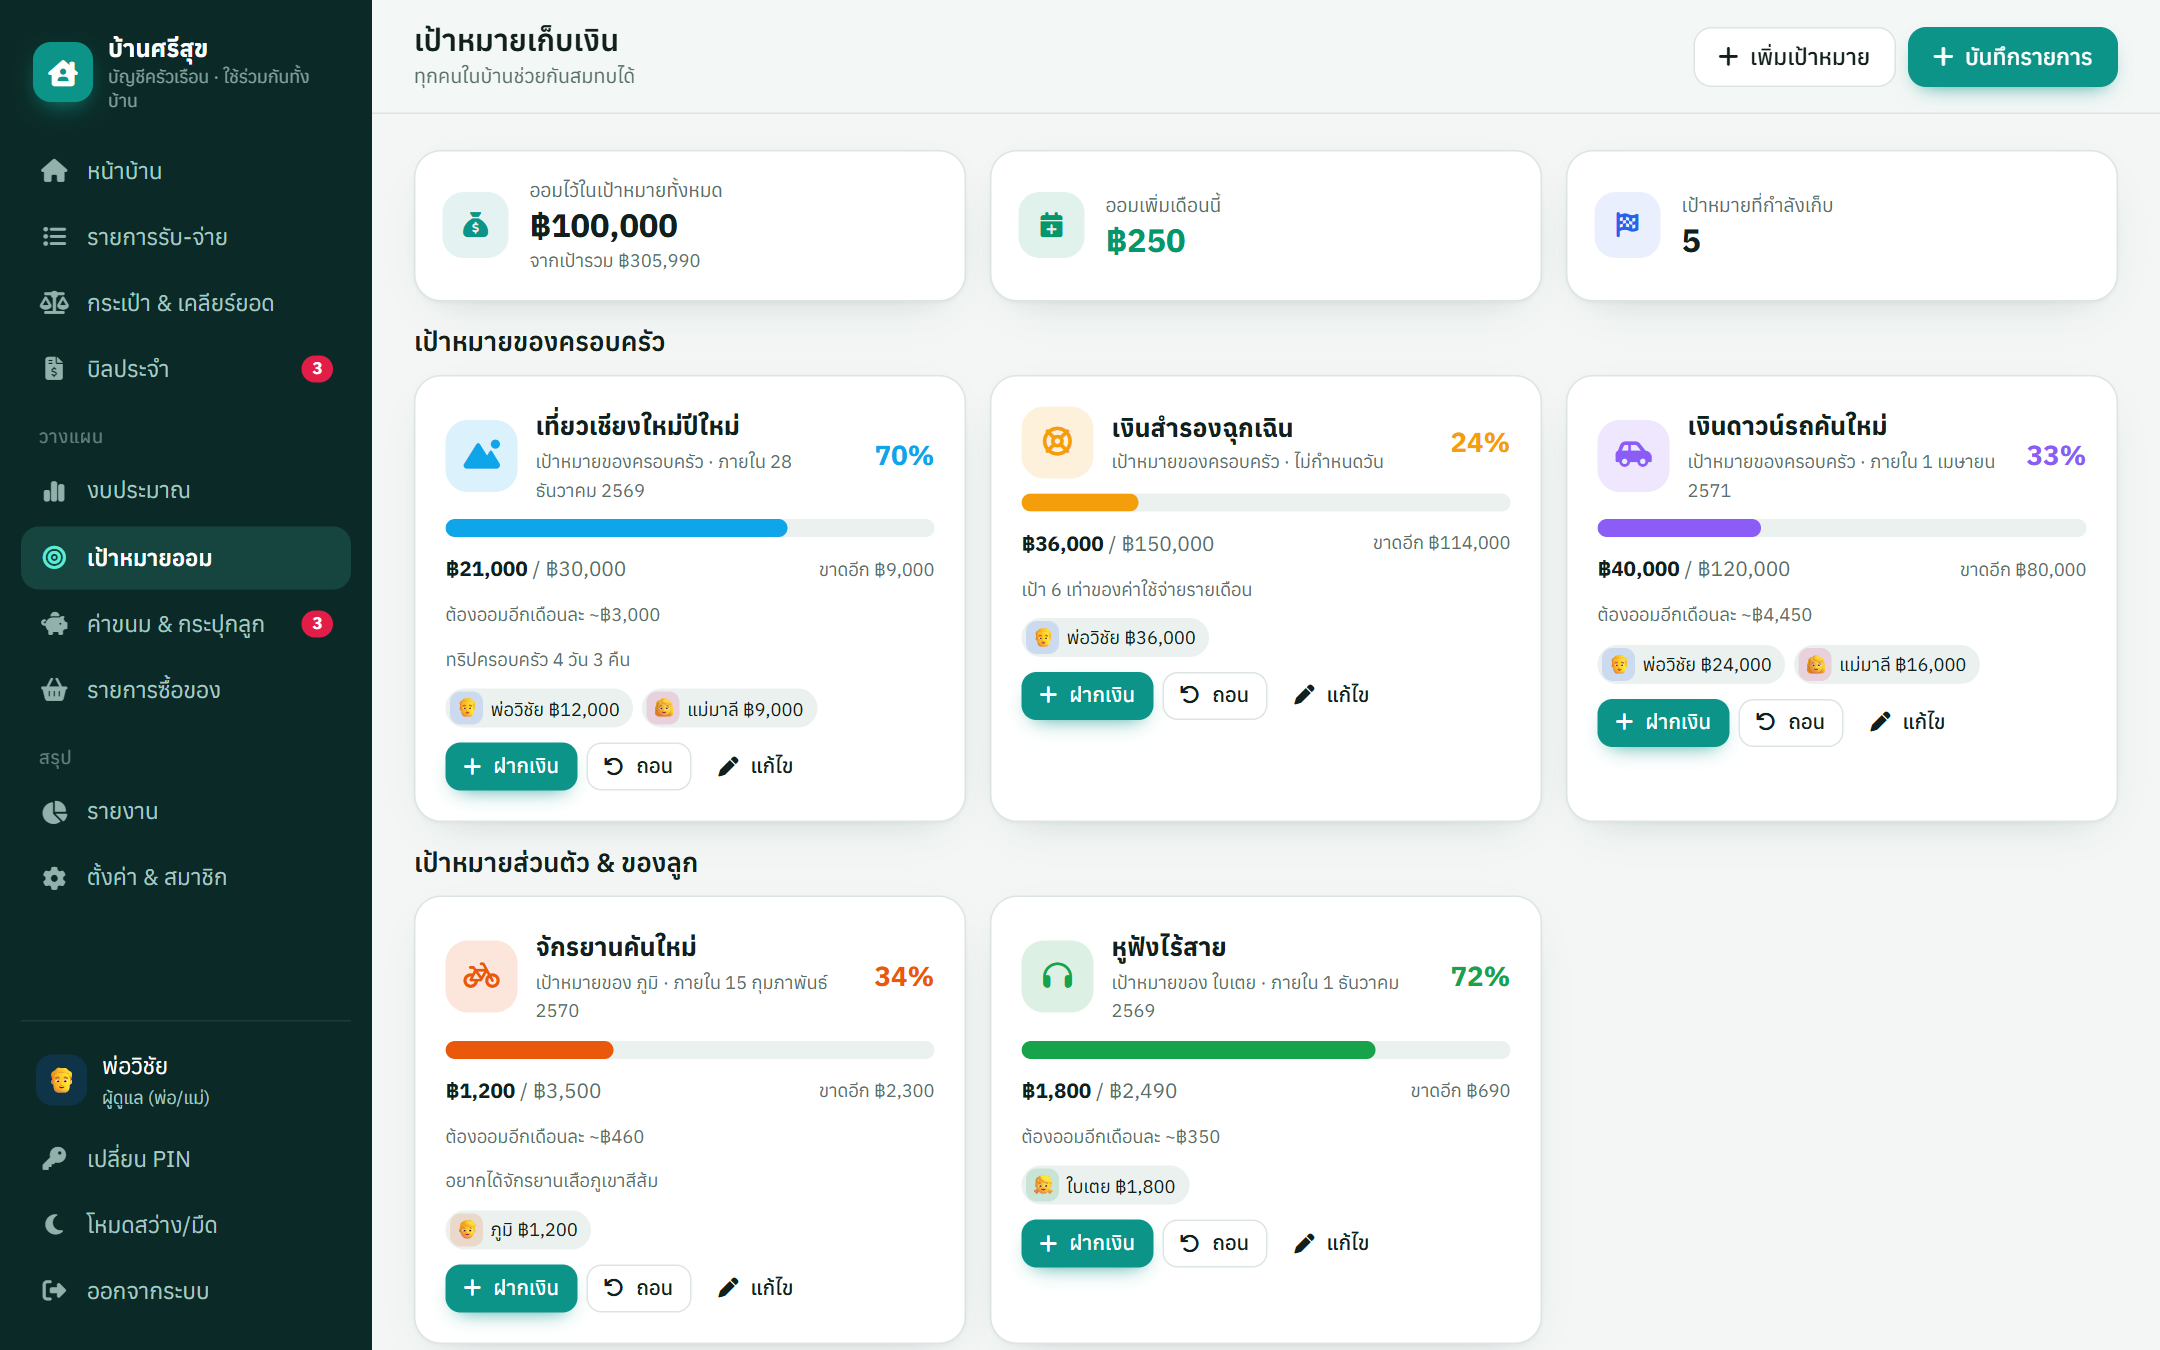The image size is (2160, 1350).
Task: Click the car icon of เงินดาวน์รถคันใหม่ goal
Action: click(x=1634, y=456)
